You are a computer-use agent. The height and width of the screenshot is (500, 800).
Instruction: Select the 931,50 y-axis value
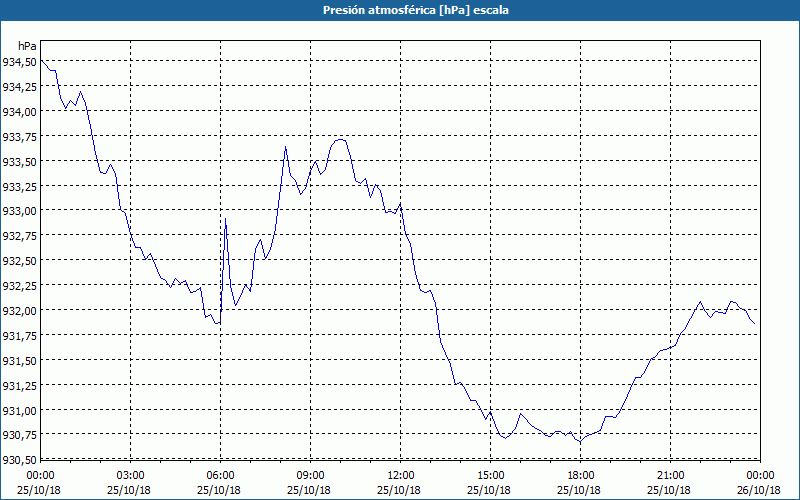tap(19, 361)
